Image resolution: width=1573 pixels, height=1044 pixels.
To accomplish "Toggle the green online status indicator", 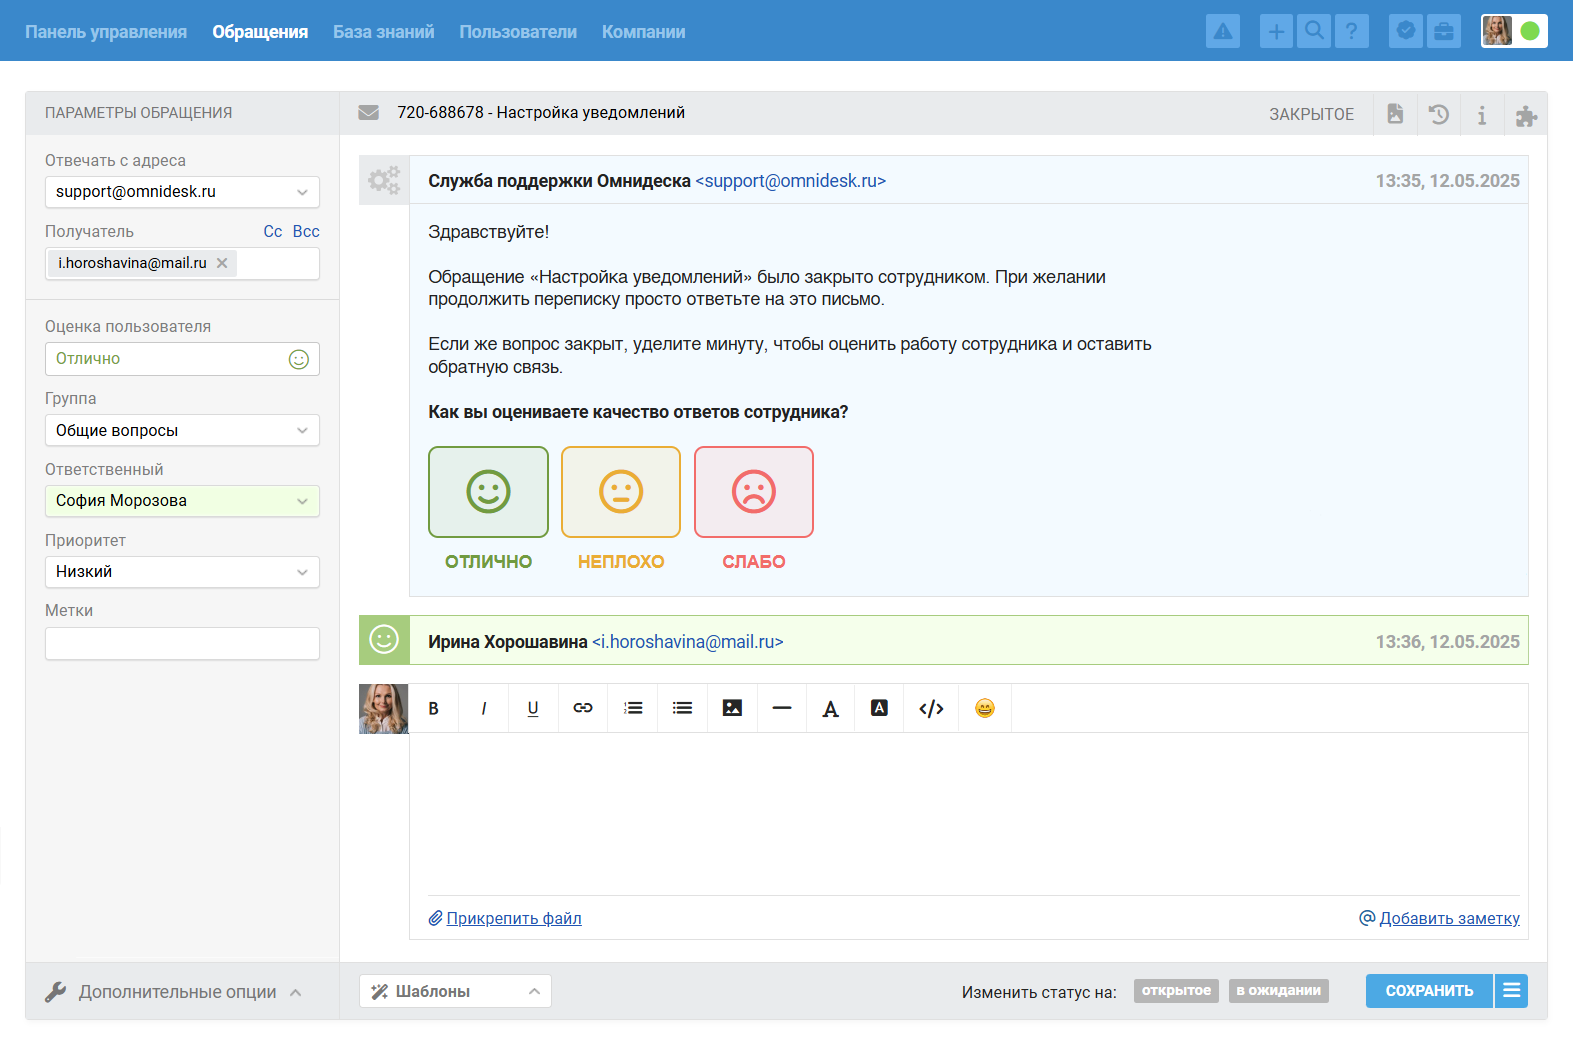I will click(x=1529, y=31).
